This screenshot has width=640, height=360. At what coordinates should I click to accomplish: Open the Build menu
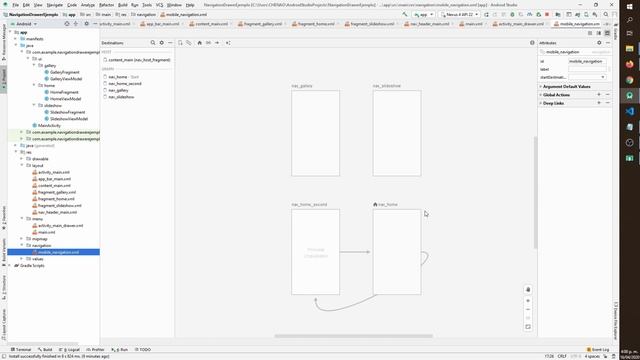[122, 5]
